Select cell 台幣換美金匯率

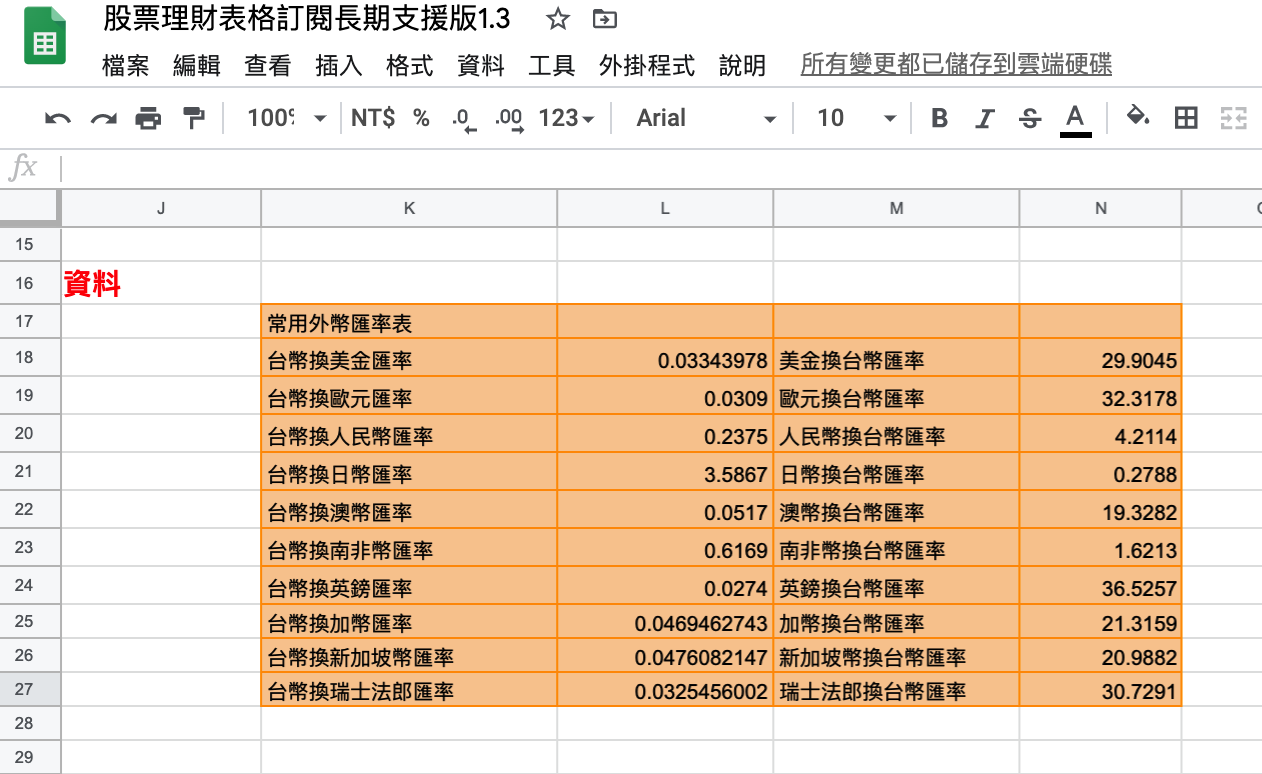[x=409, y=358]
